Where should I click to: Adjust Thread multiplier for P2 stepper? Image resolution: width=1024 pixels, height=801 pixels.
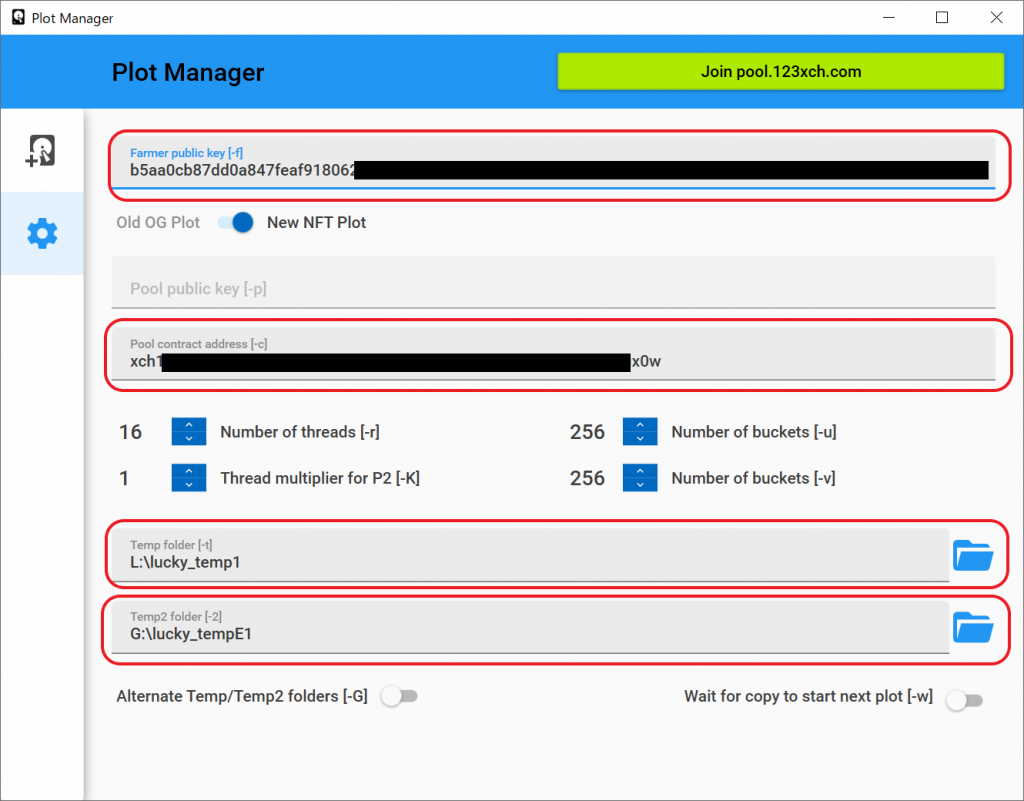click(188, 478)
